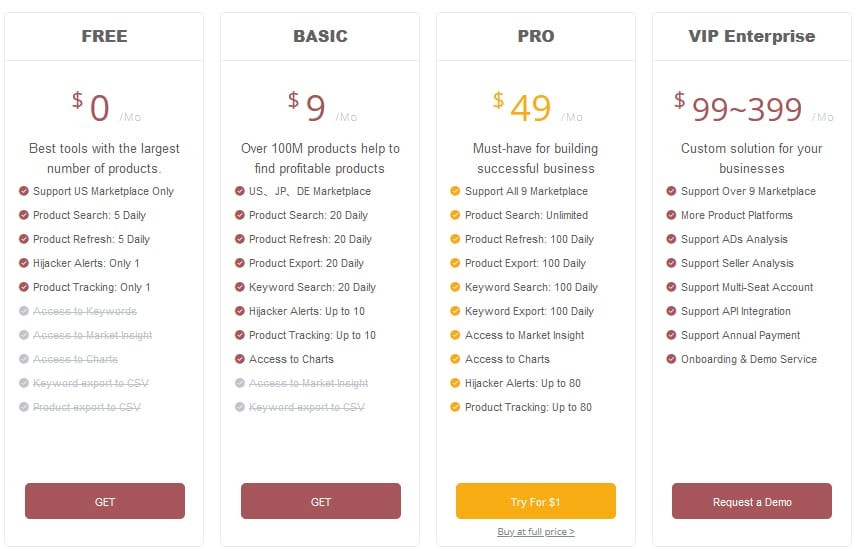Click the $49 PRO price text
Screen dimensions: 858x558
[522, 107]
